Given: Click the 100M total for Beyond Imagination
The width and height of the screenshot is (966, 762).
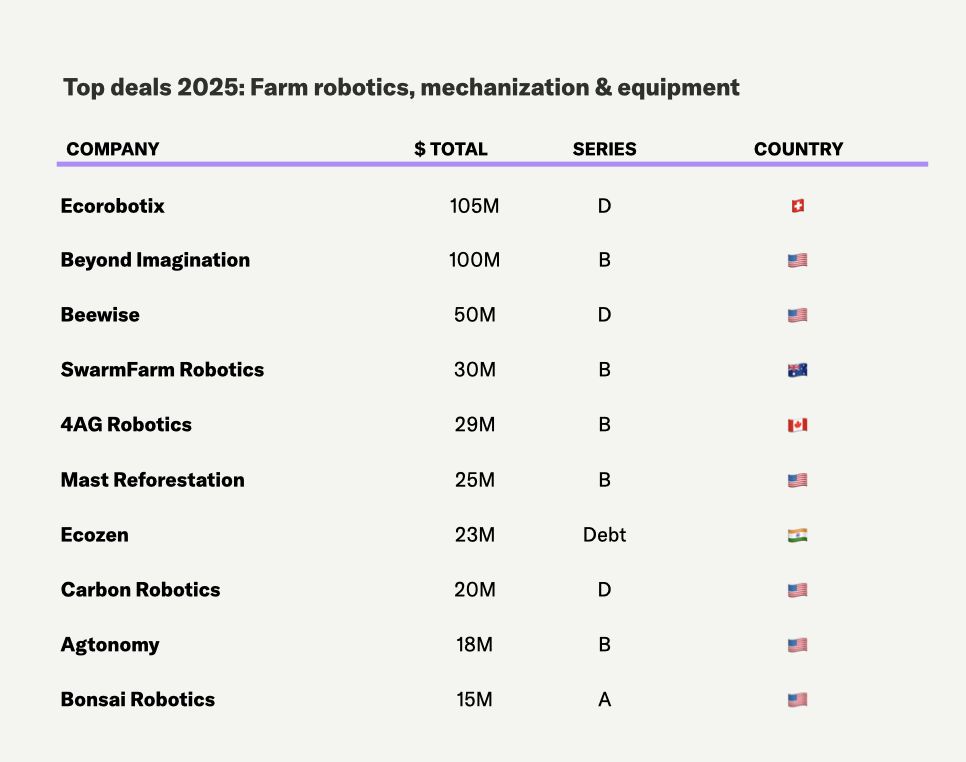Looking at the screenshot, I should coord(474,261).
